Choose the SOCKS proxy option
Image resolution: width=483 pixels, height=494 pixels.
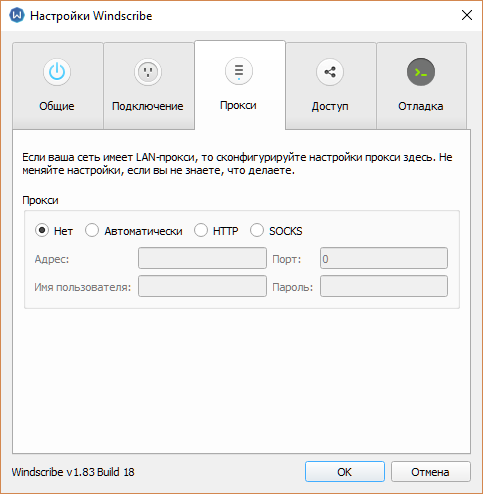257,230
